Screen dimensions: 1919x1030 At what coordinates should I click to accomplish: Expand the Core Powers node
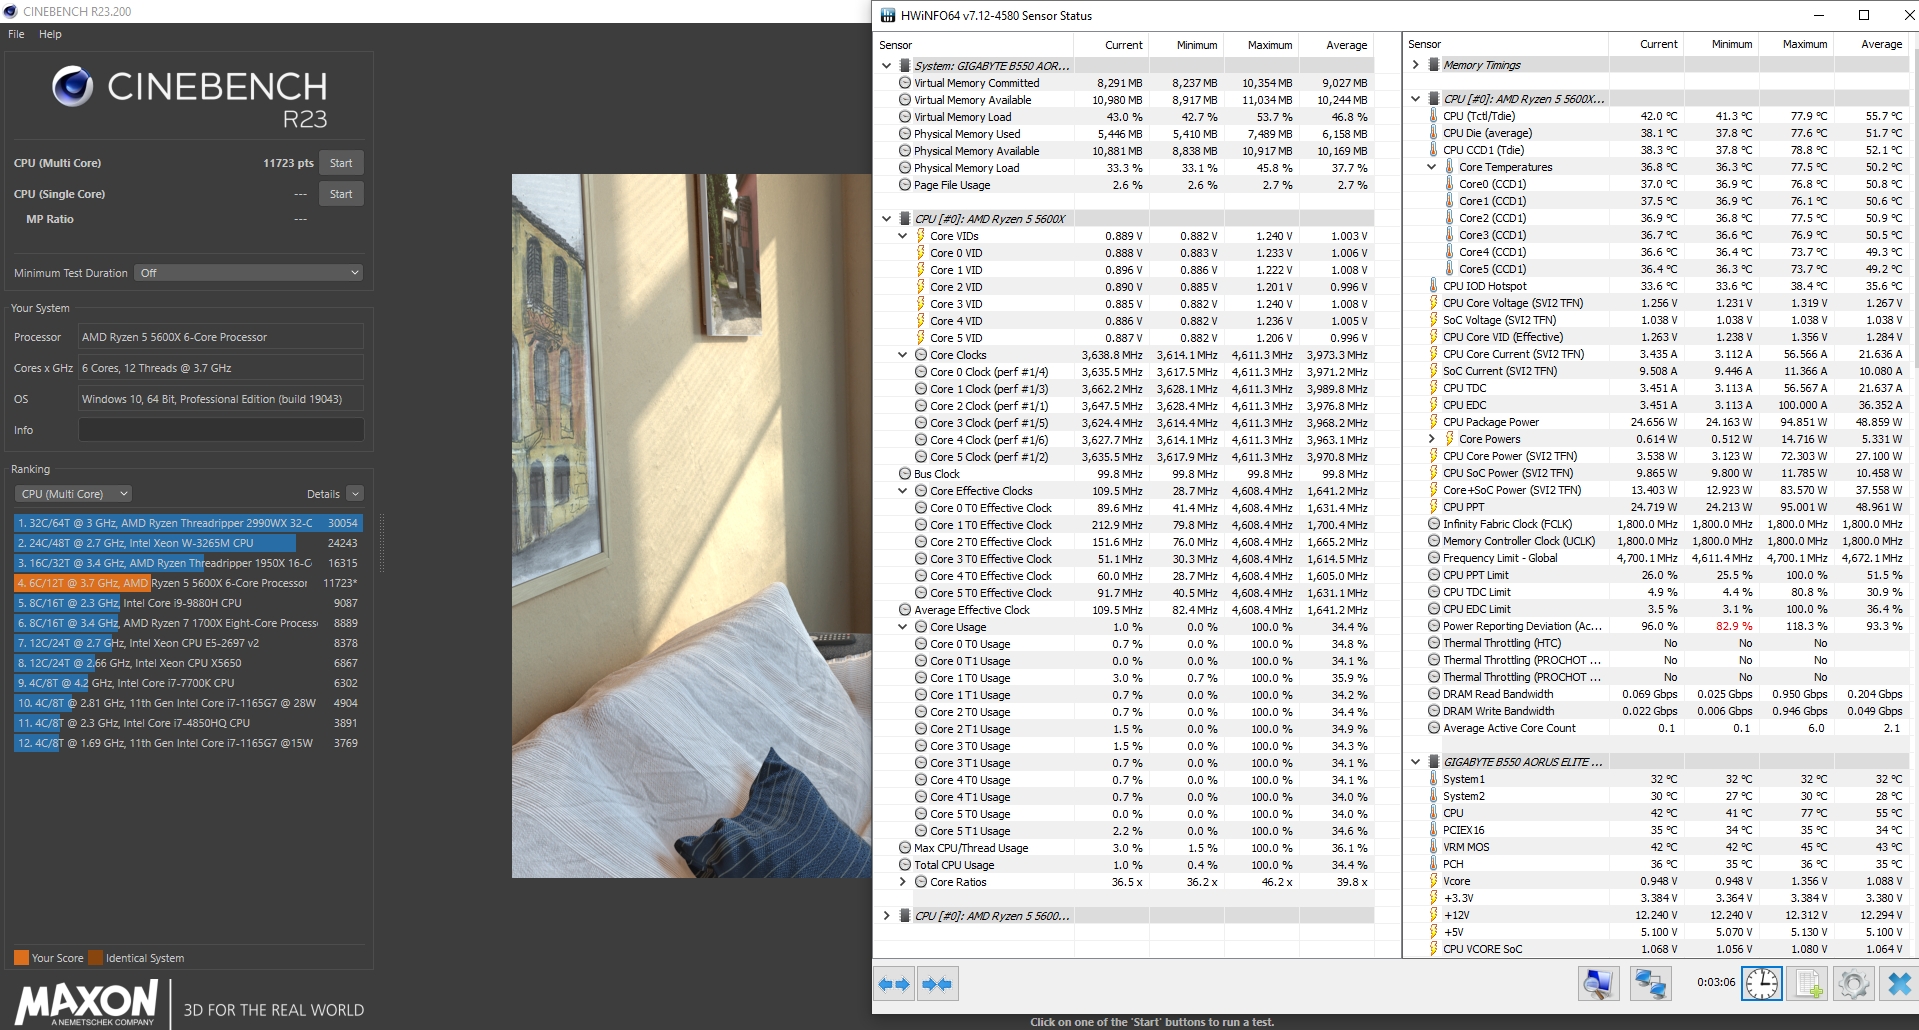[x=1432, y=439]
